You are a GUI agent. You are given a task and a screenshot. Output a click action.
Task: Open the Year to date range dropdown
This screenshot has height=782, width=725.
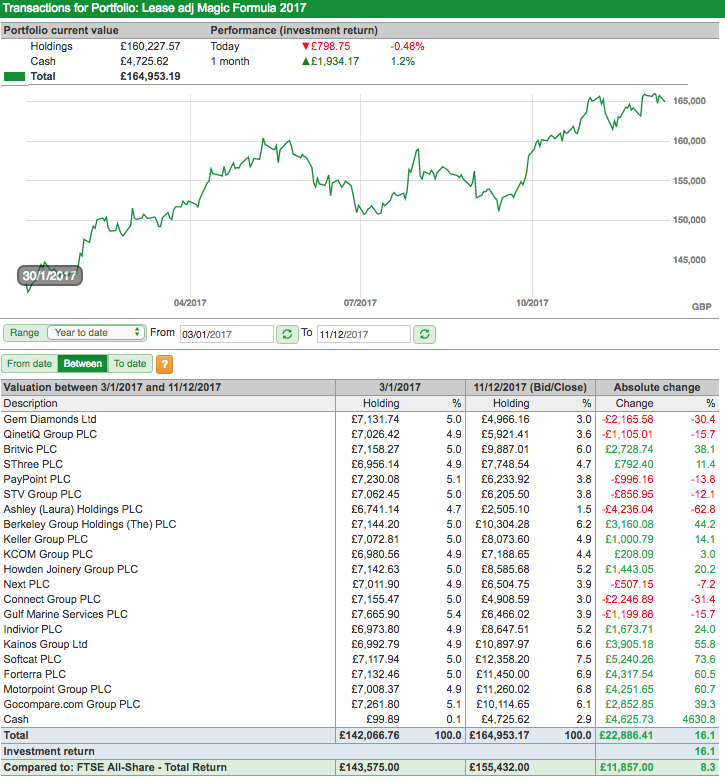tap(96, 333)
